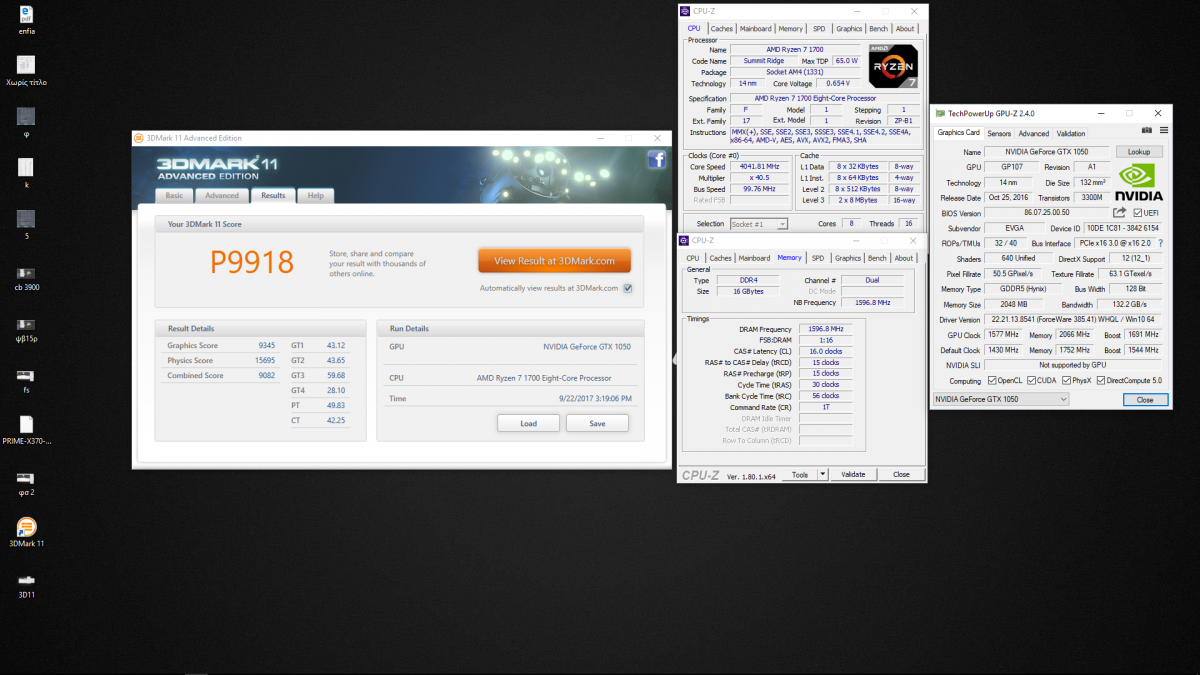The image size is (1200, 675).
Task: Open the Mainboard tab in top CPU-Z window
Action: point(756,29)
